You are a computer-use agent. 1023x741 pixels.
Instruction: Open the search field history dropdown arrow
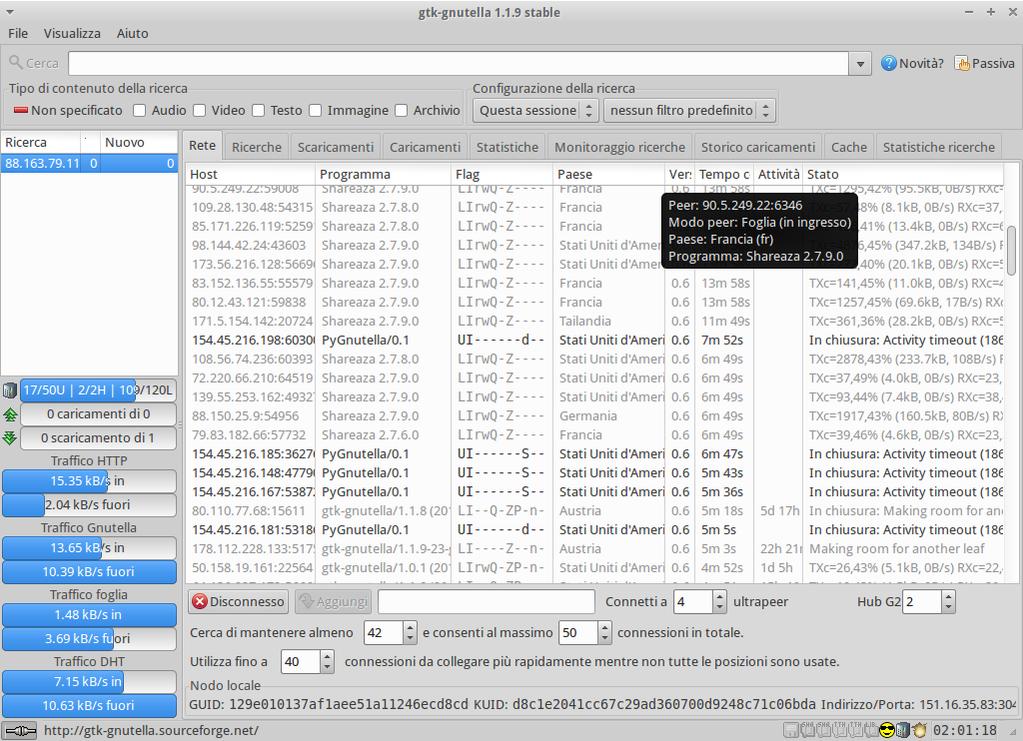pos(860,64)
